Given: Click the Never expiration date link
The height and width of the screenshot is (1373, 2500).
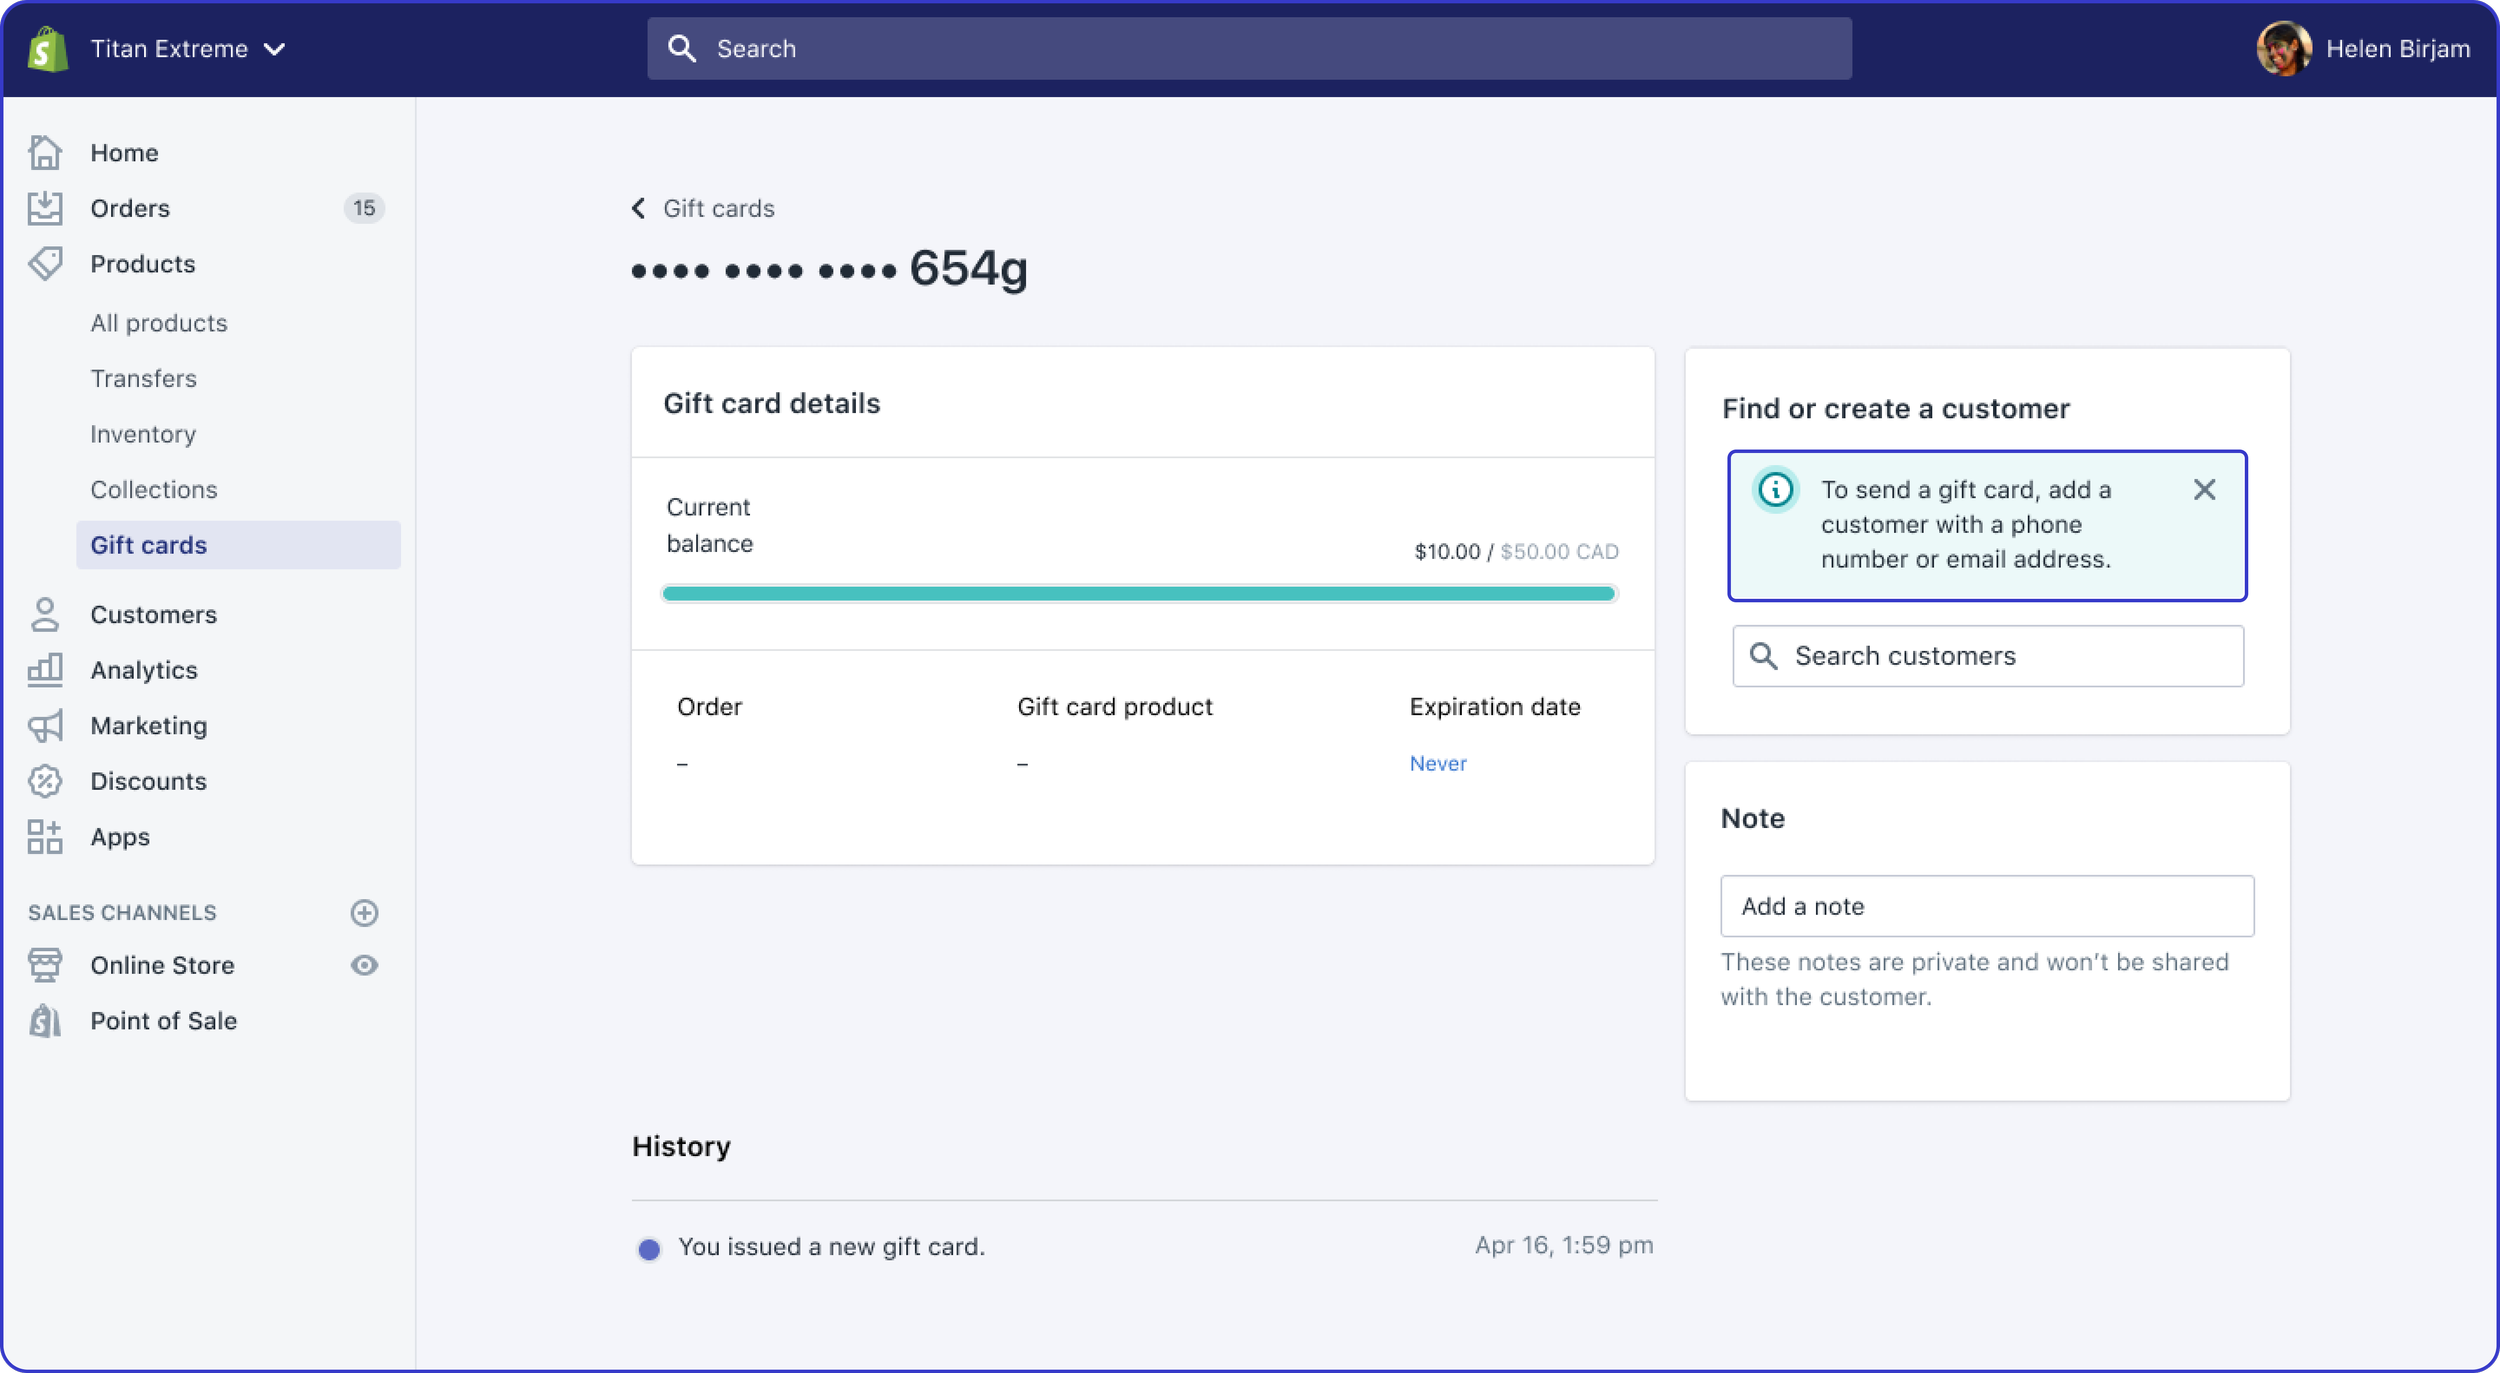Looking at the screenshot, I should pos(1437,763).
